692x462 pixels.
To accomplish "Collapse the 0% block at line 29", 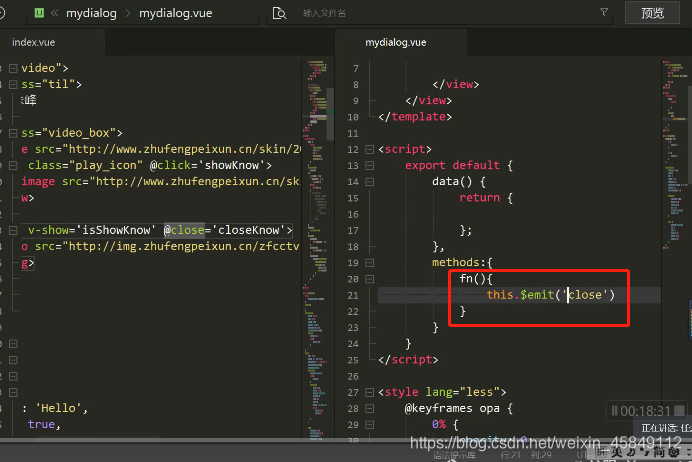I will [x=370, y=425].
